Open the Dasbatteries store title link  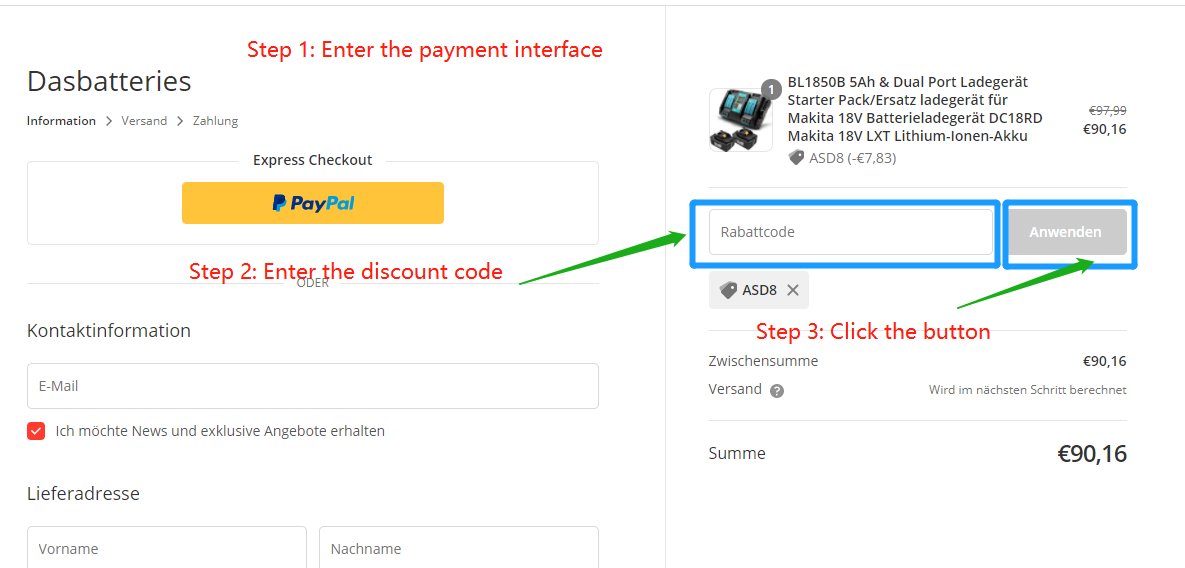point(109,81)
